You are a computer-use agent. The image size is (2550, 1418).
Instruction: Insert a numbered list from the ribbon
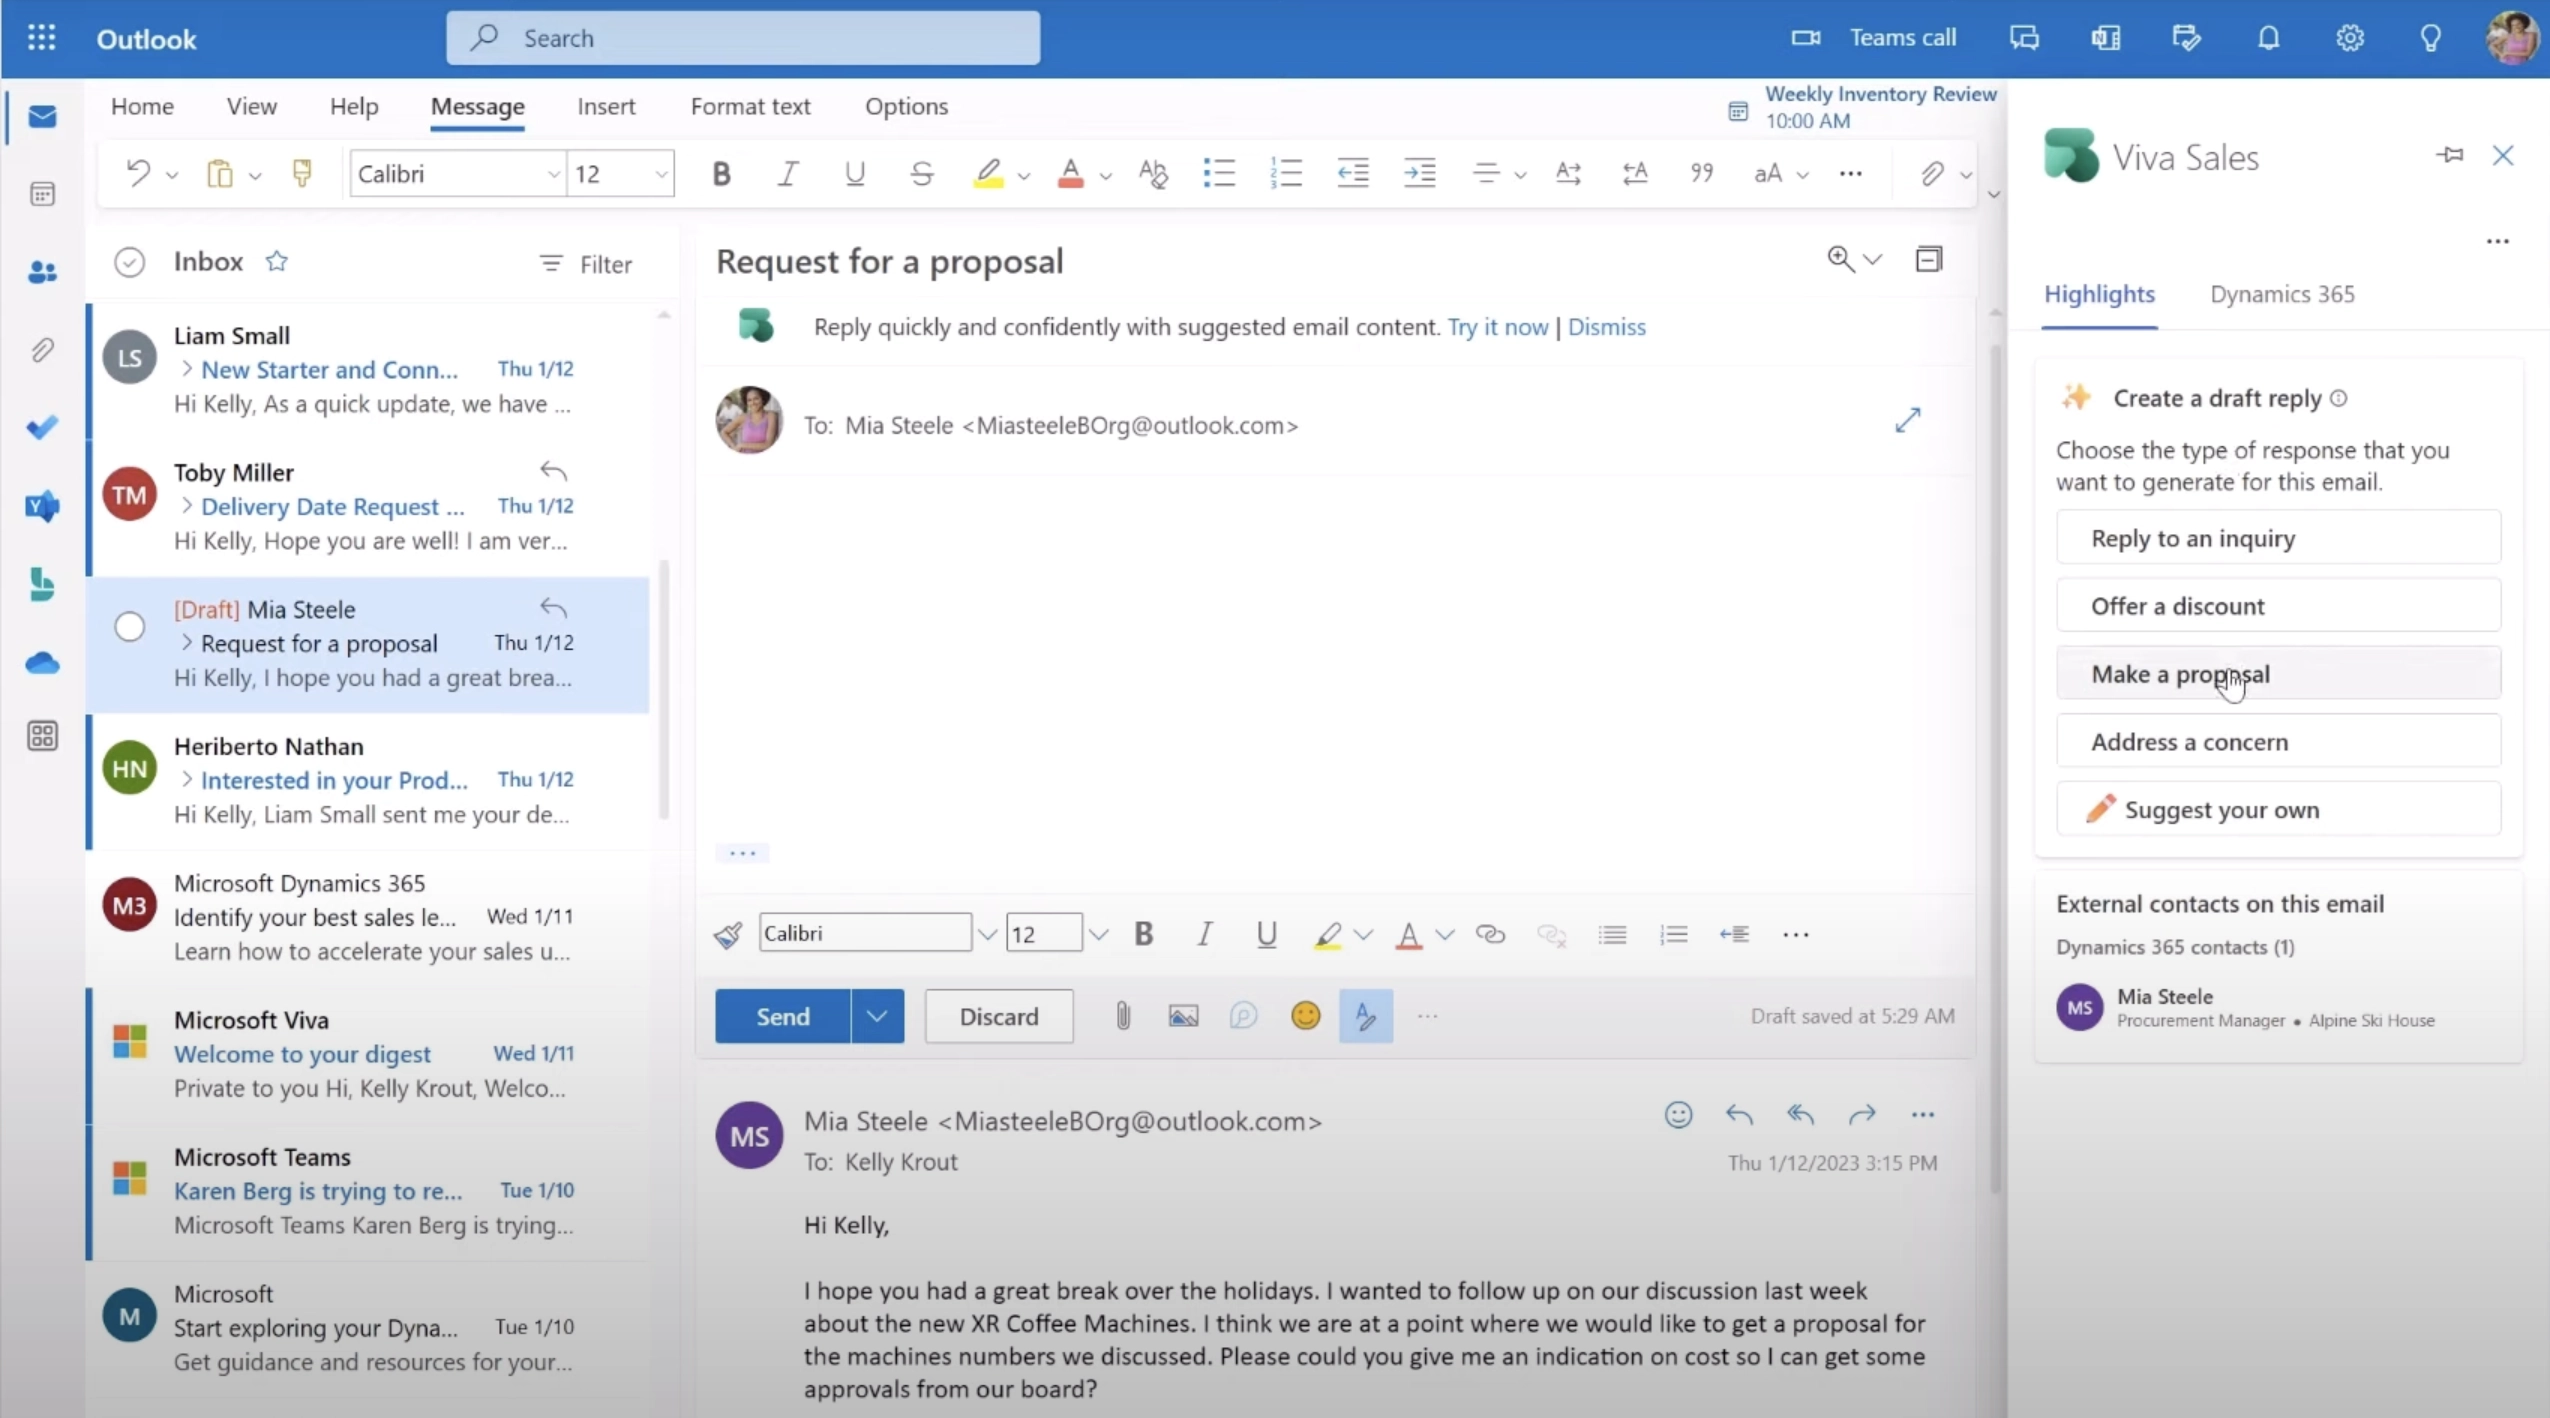tap(1286, 173)
